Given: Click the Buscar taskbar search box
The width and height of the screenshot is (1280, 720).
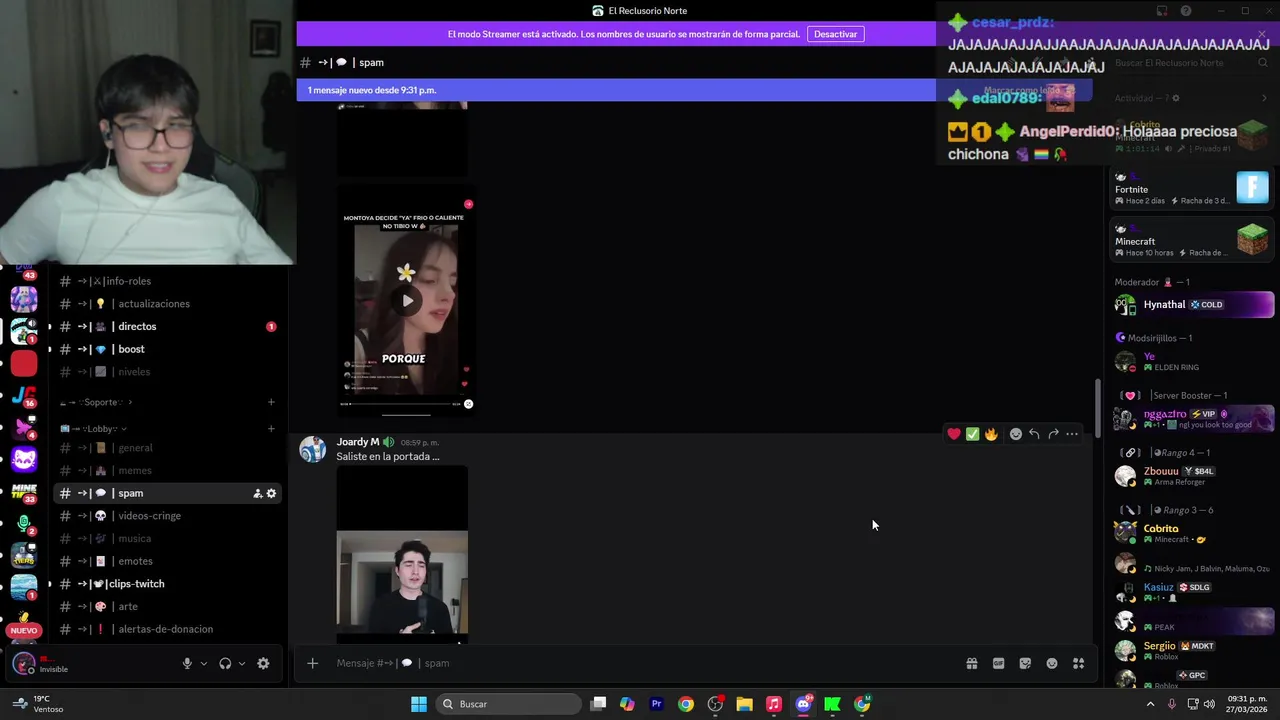Looking at the screenshot, I should click(x=508, y=704).
